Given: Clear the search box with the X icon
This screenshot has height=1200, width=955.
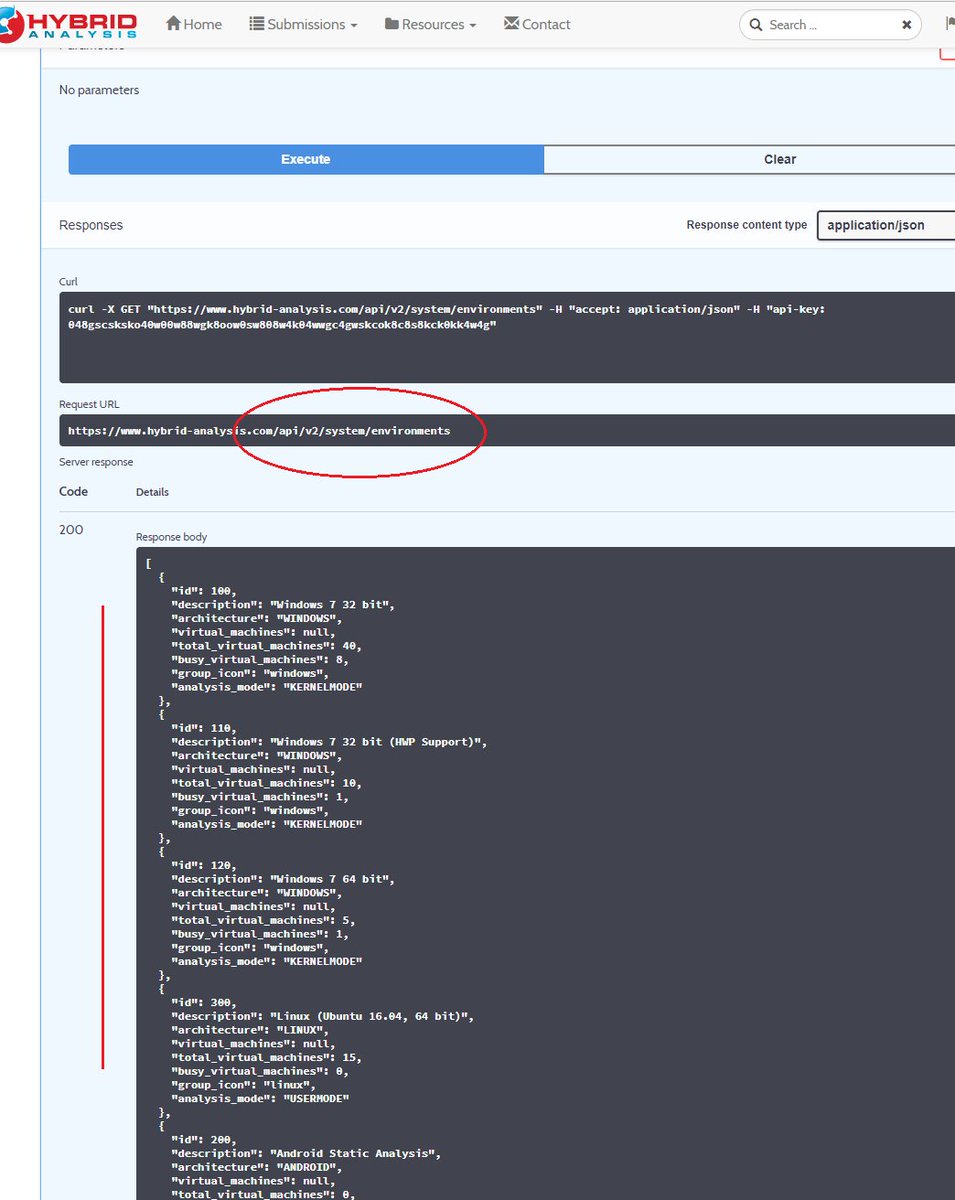Looking at the screenshot, I should click(x=907, y=25).
